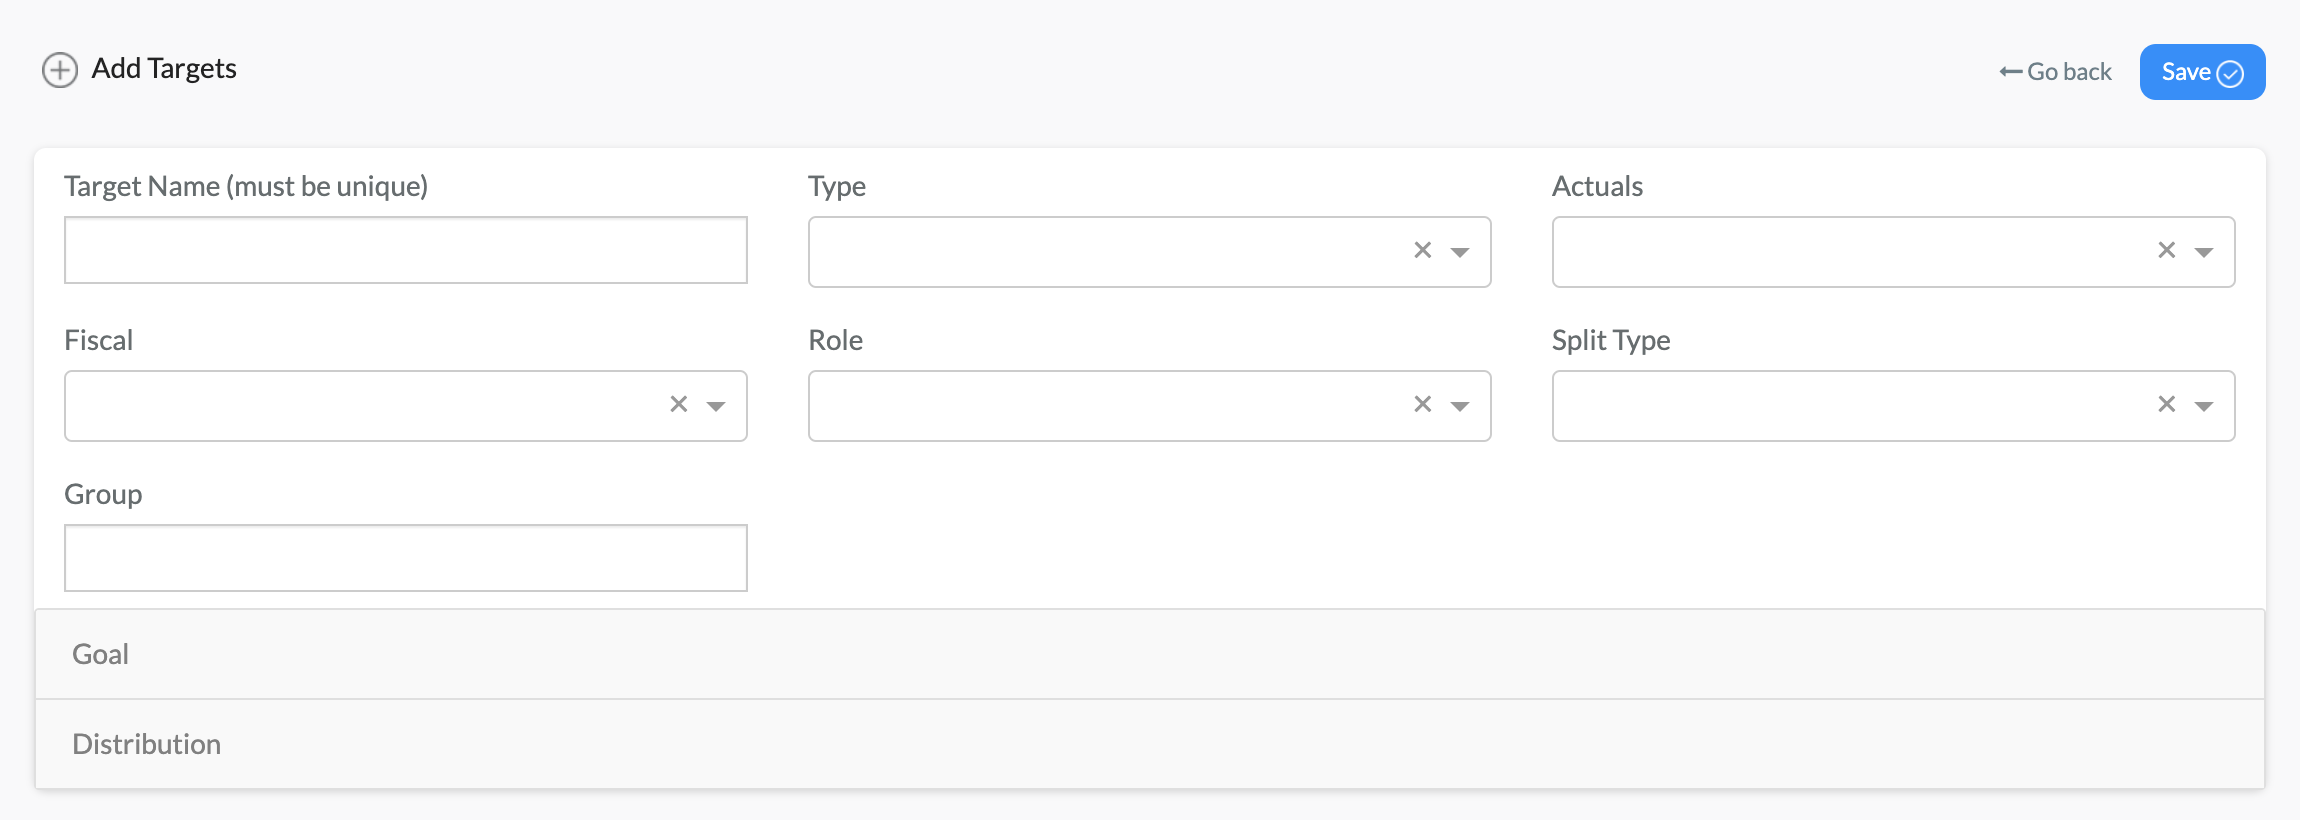This screenshot has width=2300, height=820.
Task: Open the Split Type dropdown arrow
Action: coord(2204,406)
